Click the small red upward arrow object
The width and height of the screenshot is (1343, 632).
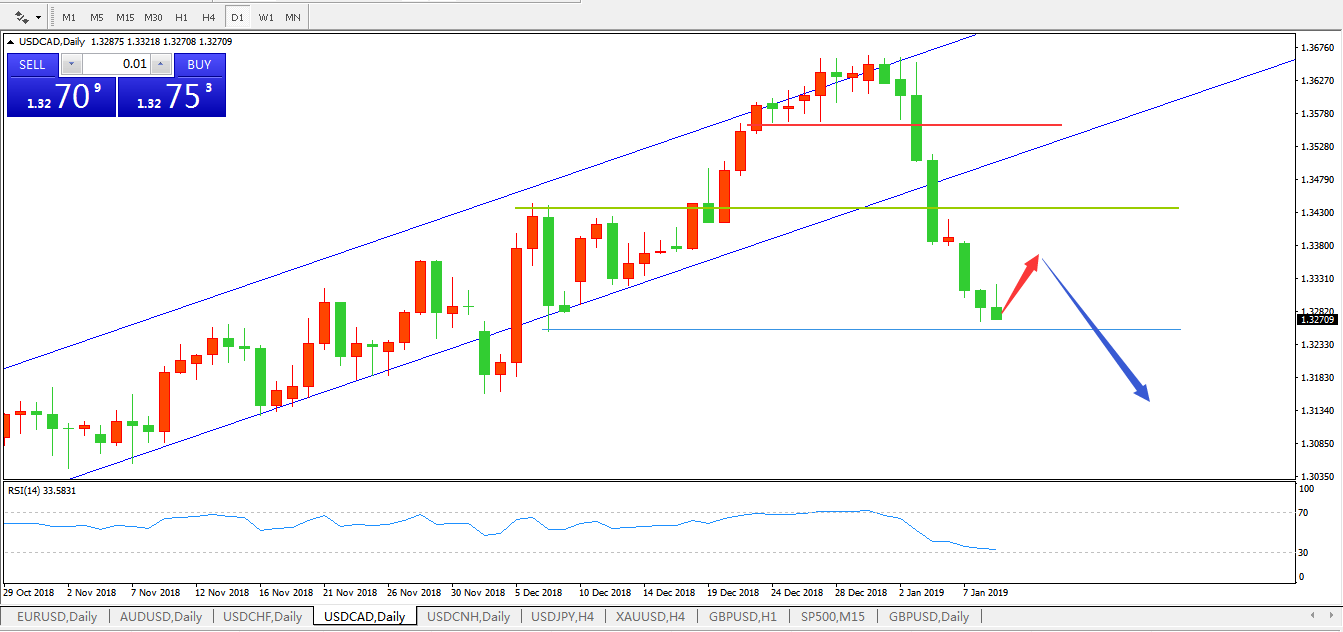1020,286
